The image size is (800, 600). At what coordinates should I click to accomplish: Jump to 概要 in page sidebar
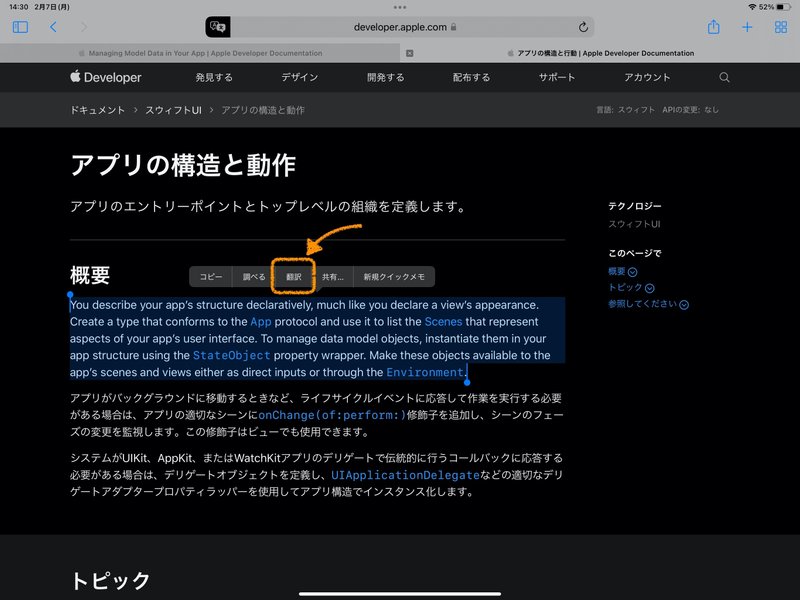point(622,271)
